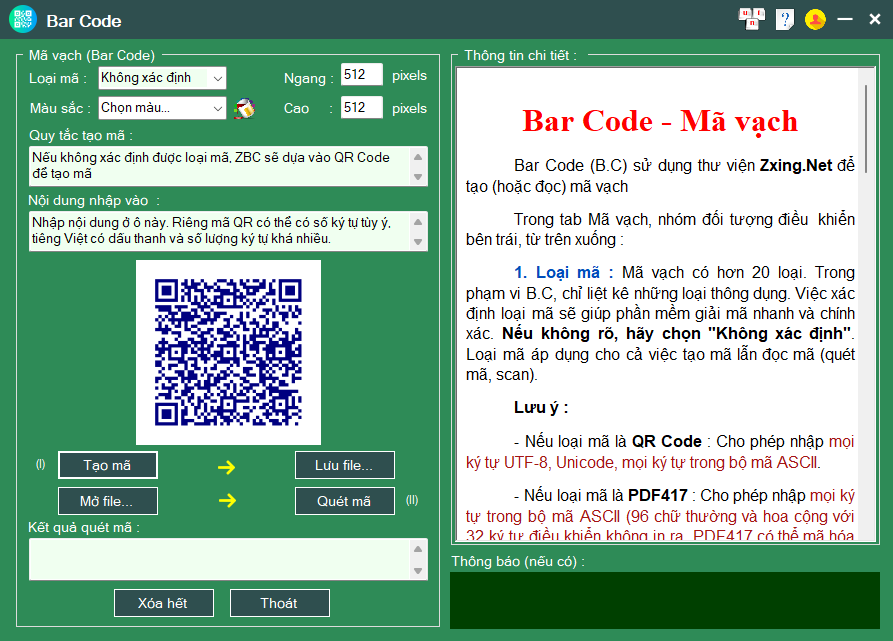The height and width of the screenshot is (641, 893).
Task: Click the yellow user account icon
Action: point(815,19)
